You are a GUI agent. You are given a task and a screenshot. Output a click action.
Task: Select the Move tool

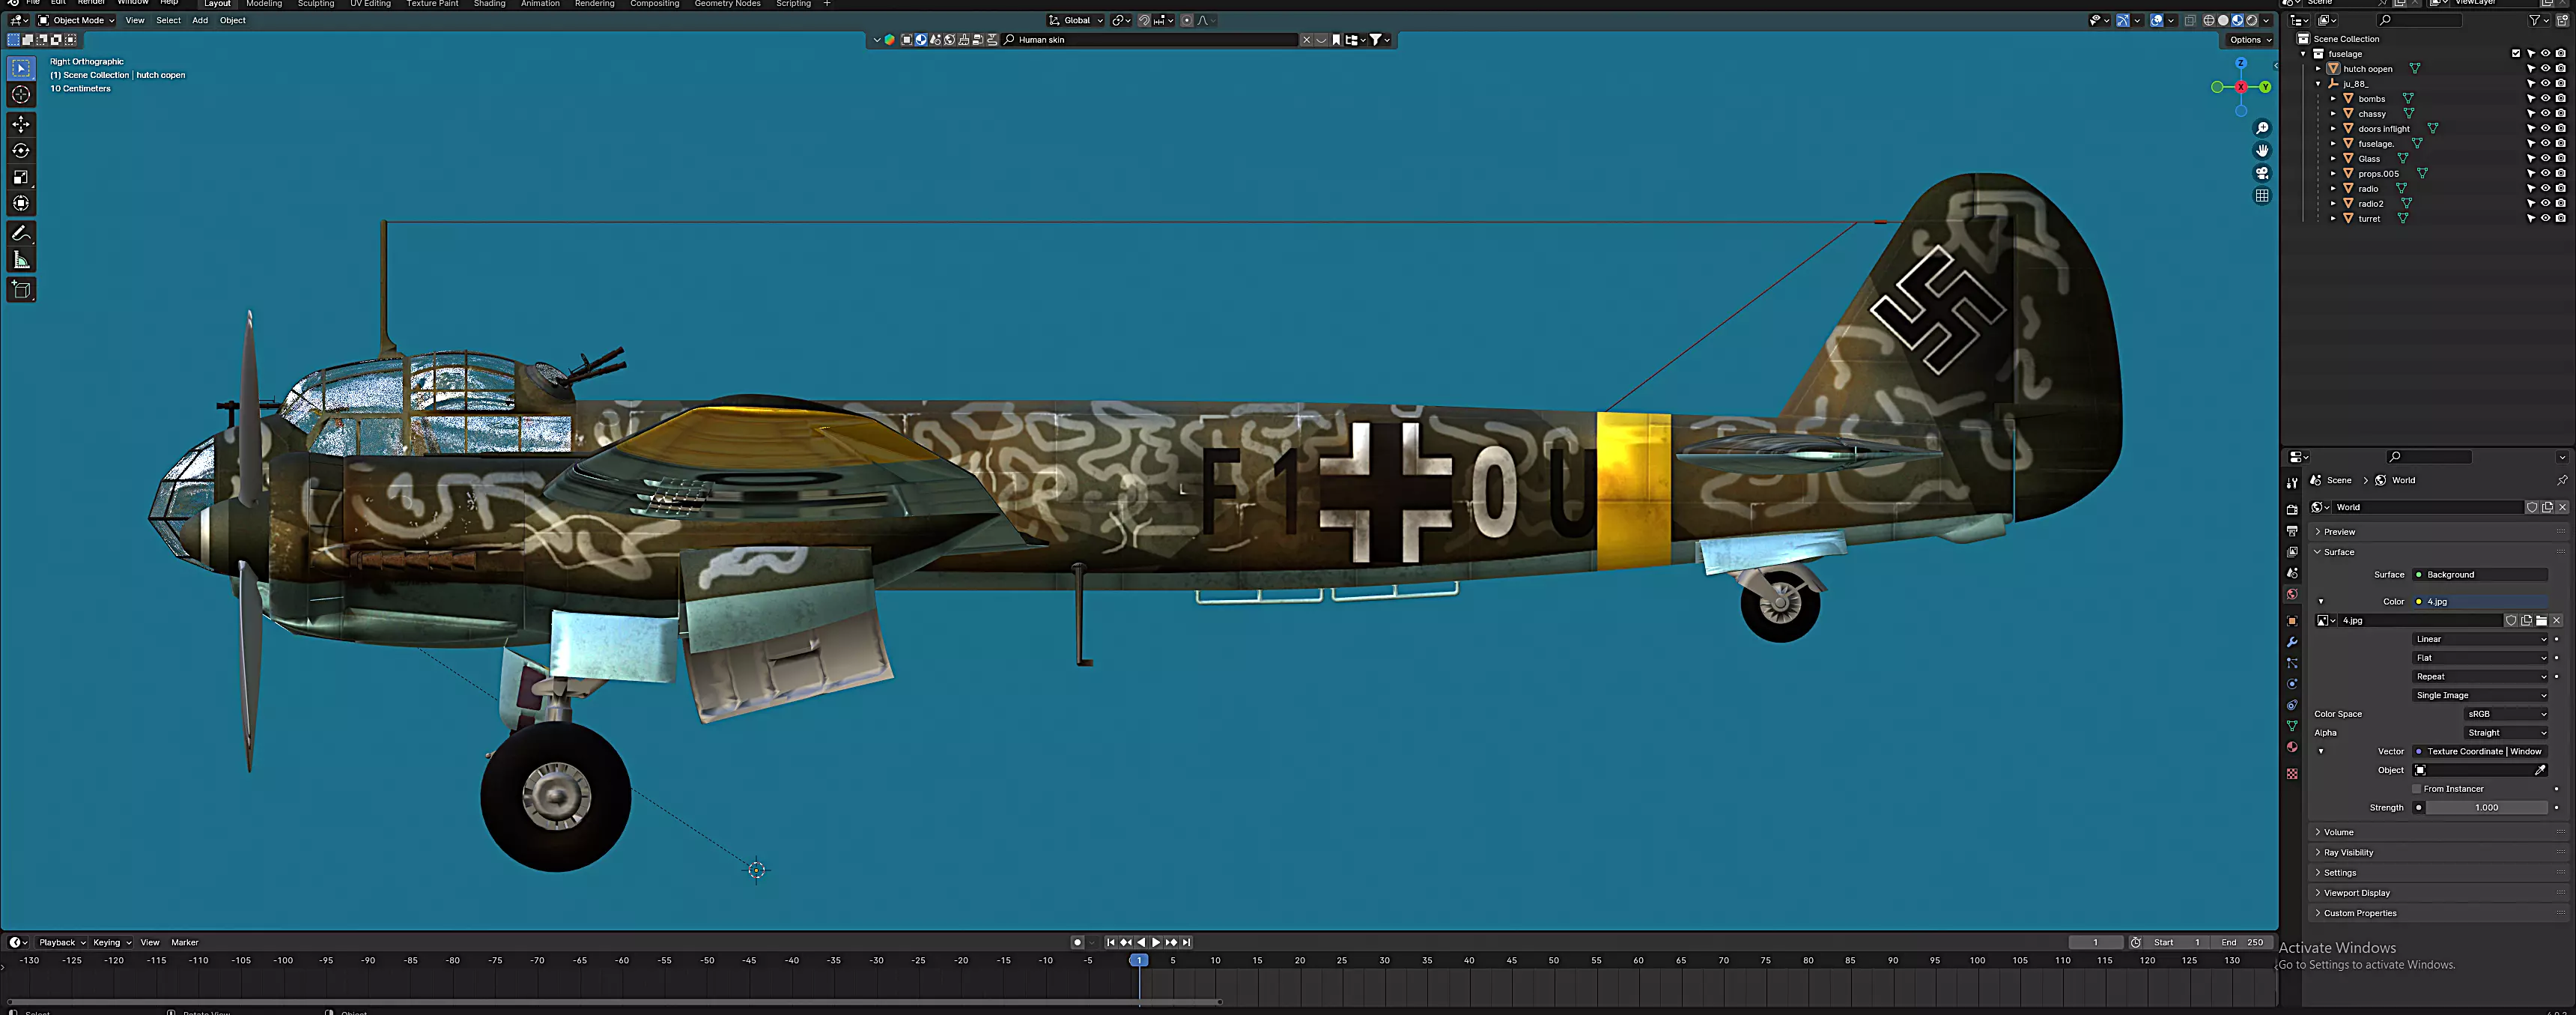(x=21, y=124)
